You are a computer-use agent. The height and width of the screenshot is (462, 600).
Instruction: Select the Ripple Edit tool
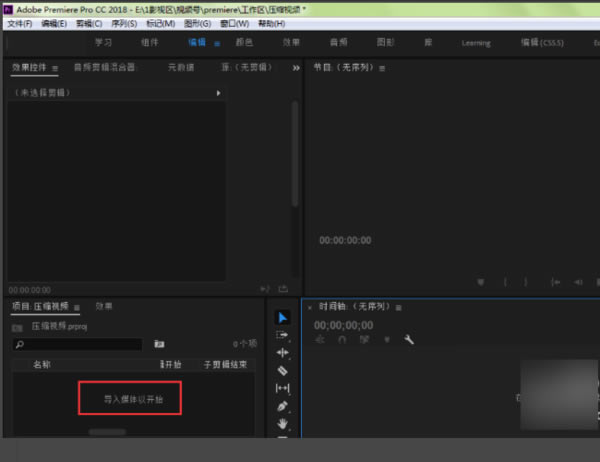282,352
